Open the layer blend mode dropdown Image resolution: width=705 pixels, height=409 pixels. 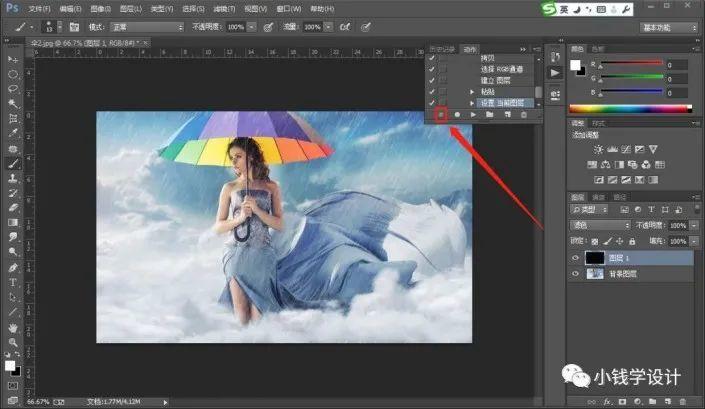600,225
